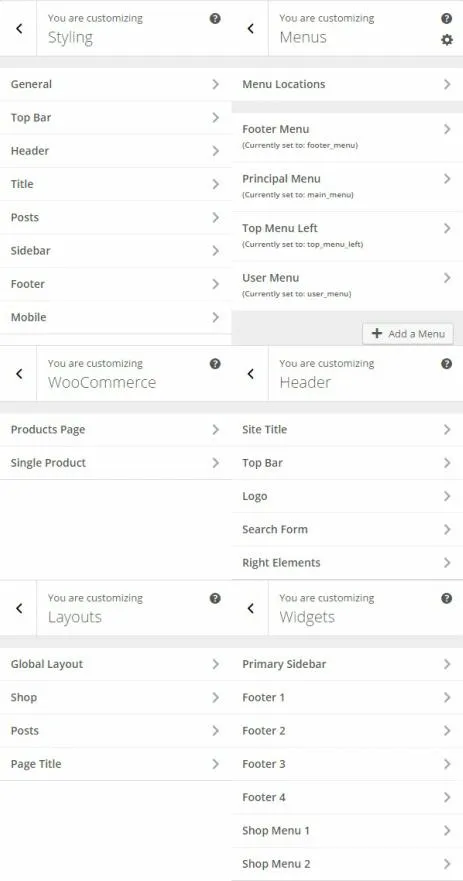Viewport: 463px width, 881px height.
Task: Open the Mobile styling section
Action: tap(116, 317)
